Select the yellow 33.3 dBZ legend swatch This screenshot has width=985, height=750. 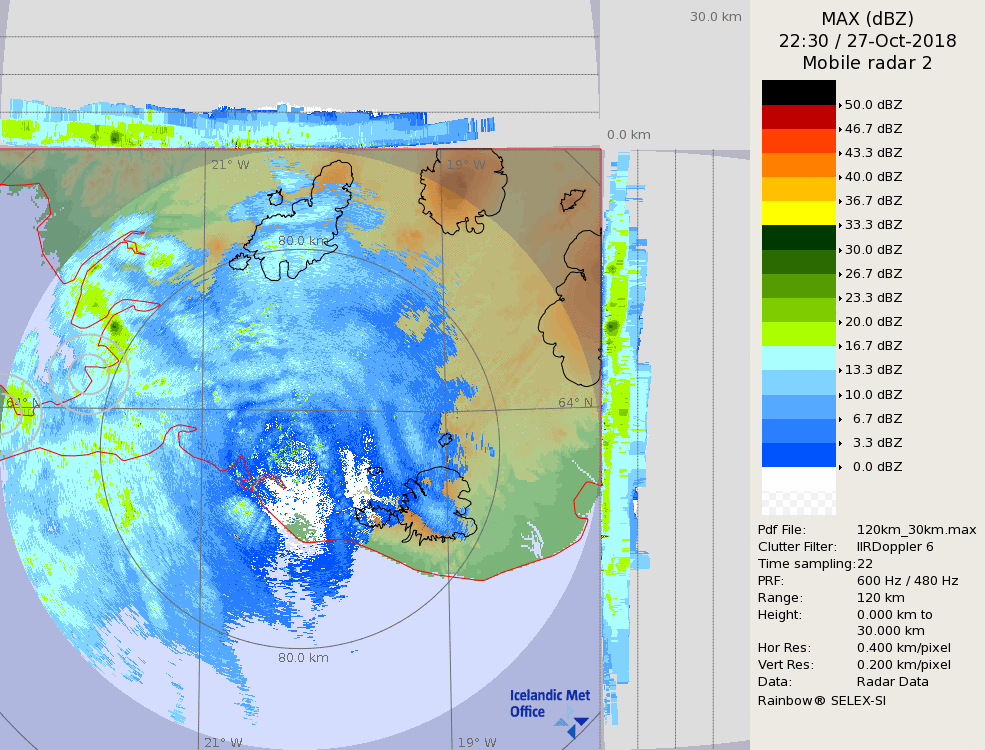tap(798, 213)
